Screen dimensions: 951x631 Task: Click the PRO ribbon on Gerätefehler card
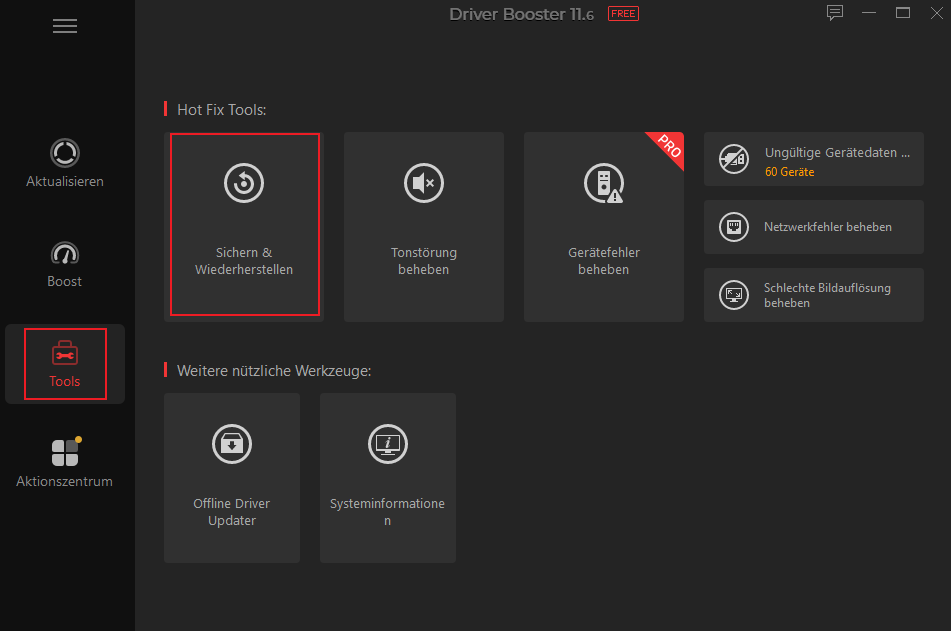pos(669,147)
